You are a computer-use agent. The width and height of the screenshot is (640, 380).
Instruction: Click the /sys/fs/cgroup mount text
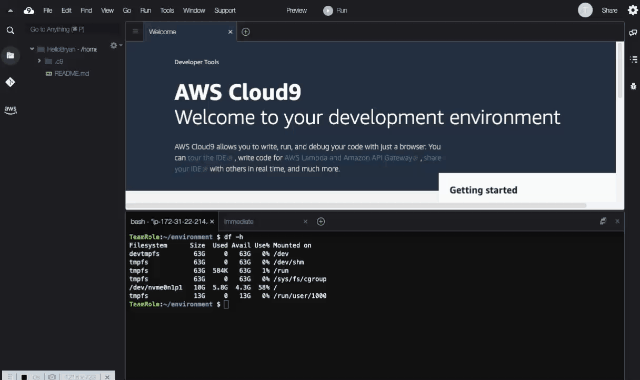300,279
